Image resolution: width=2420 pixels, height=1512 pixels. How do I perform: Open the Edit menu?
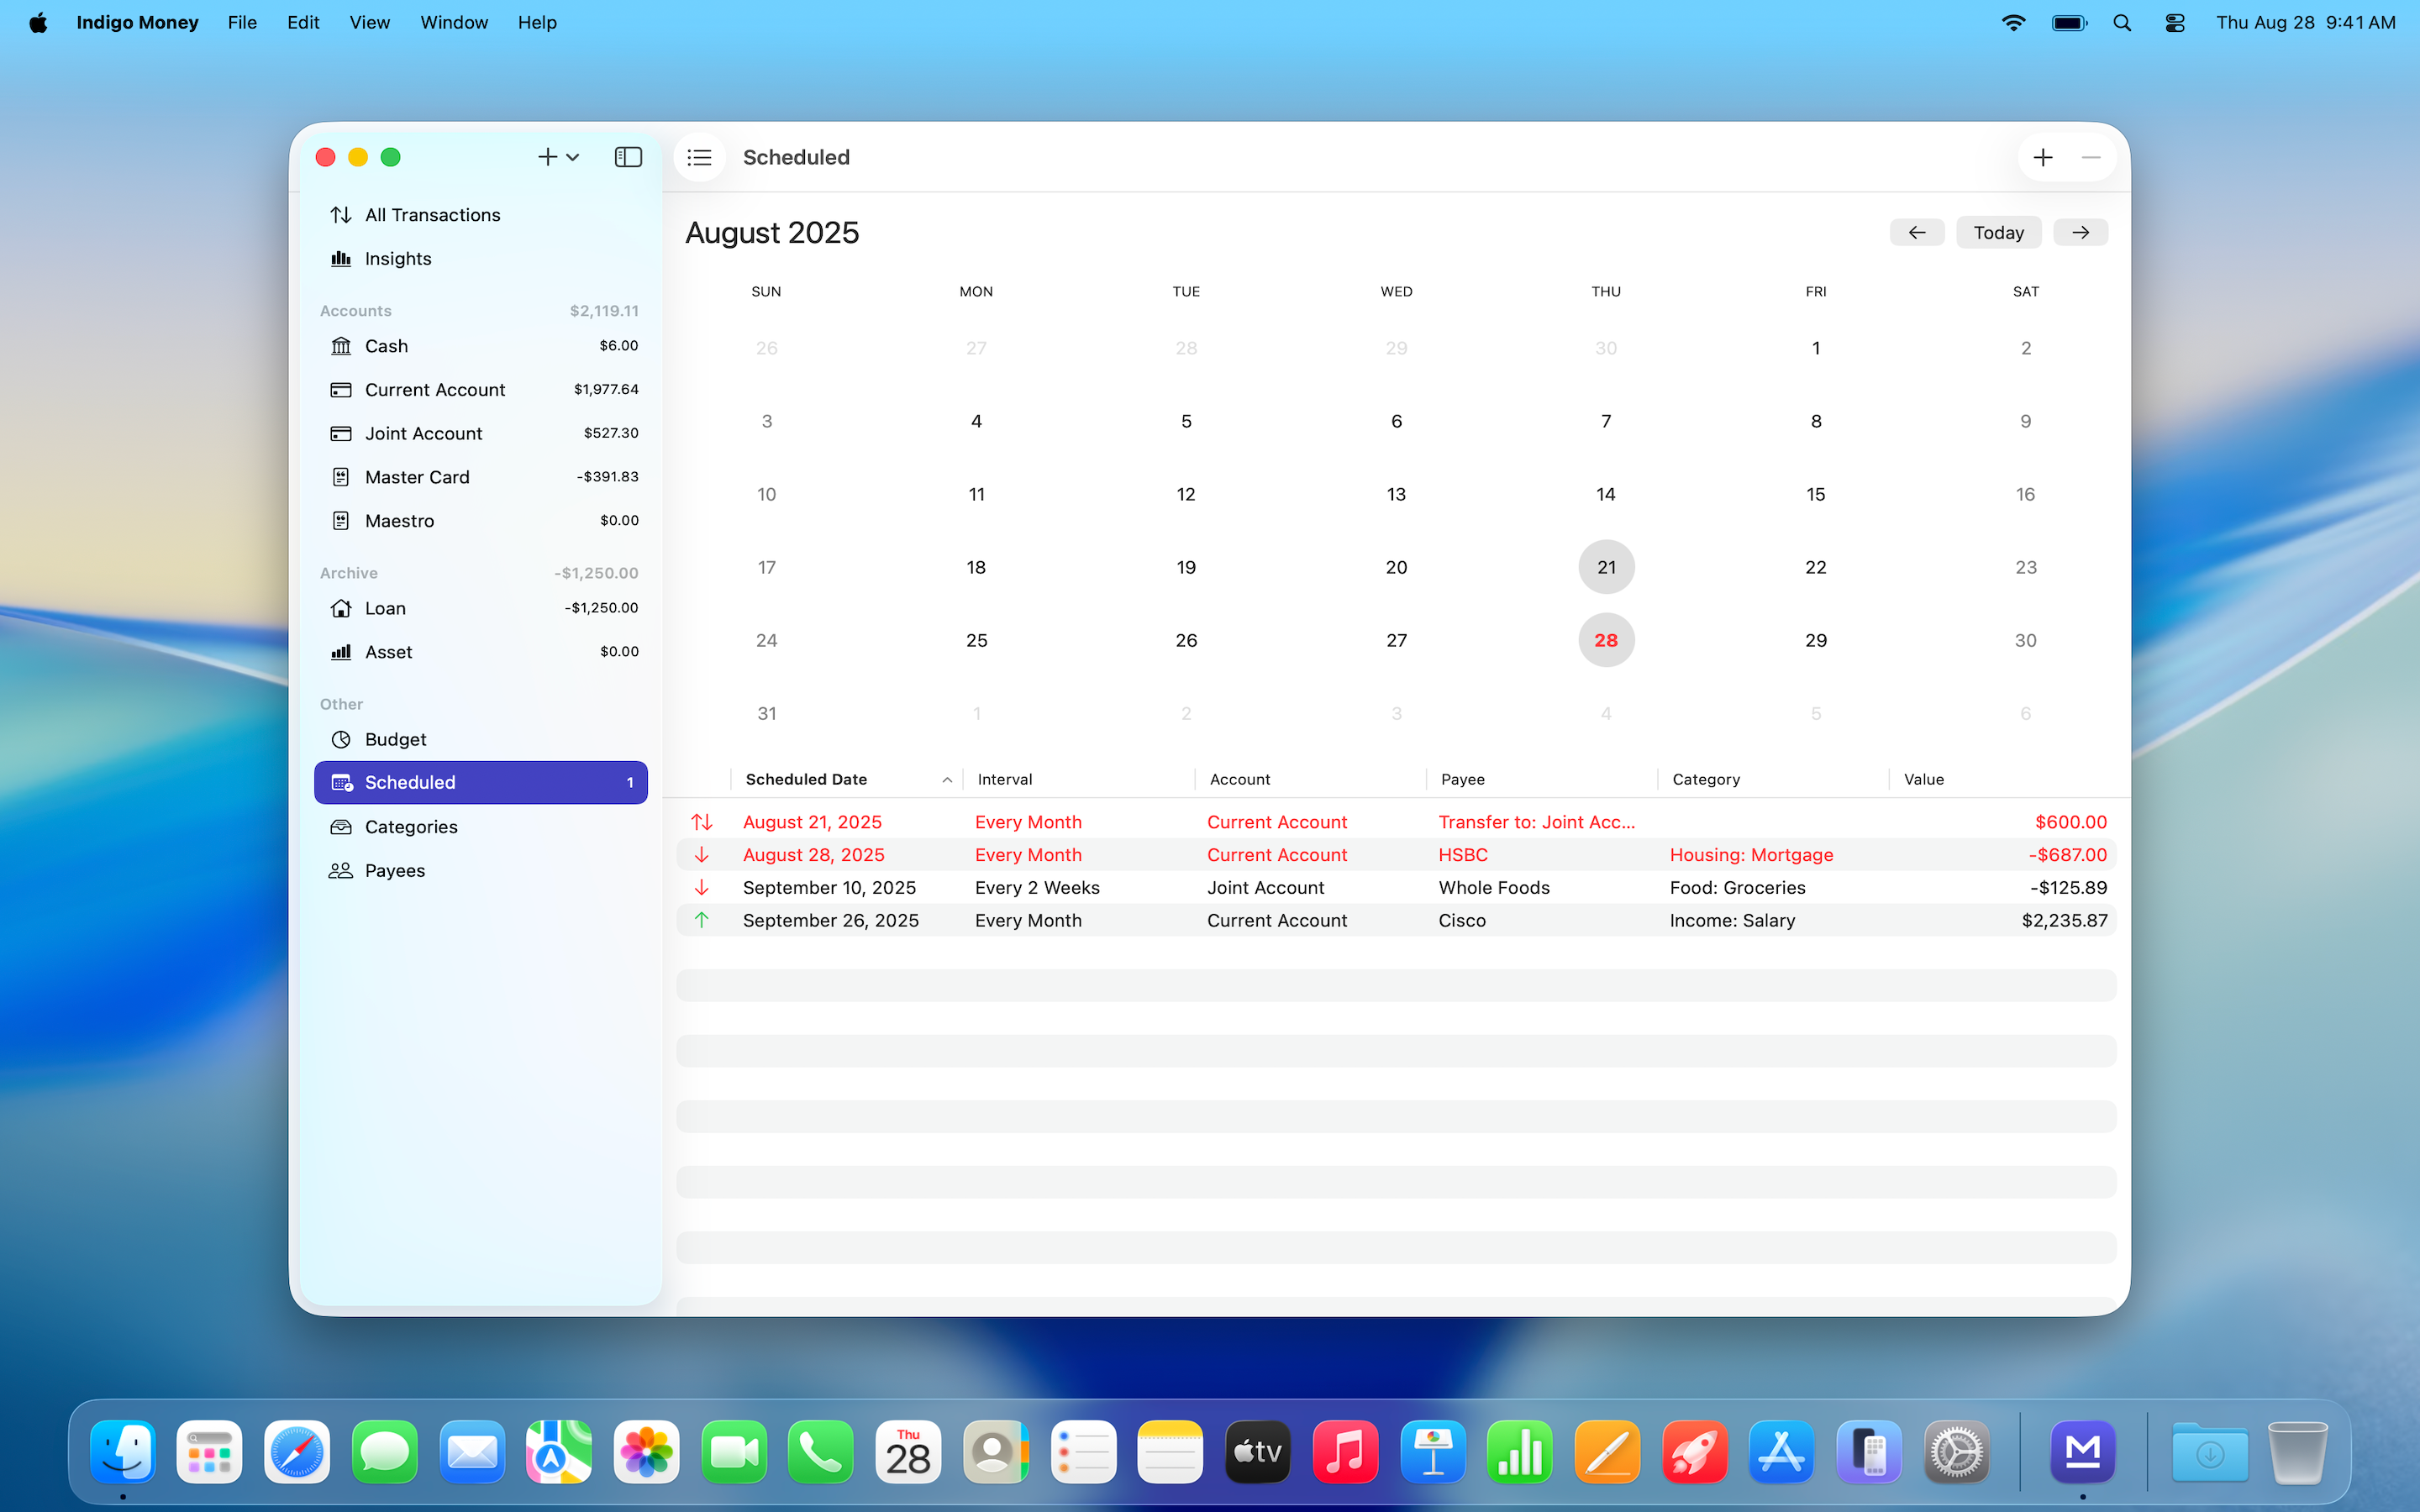[x=303, y=22]
